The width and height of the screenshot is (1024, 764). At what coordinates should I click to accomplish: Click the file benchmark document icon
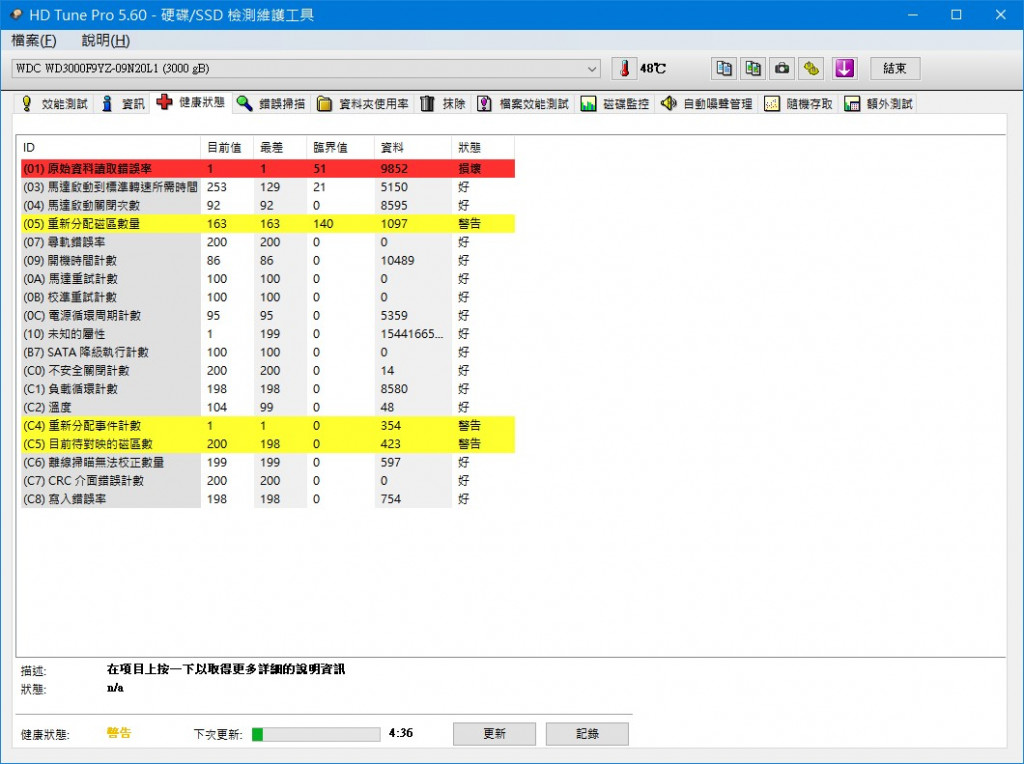coord(484,104)
